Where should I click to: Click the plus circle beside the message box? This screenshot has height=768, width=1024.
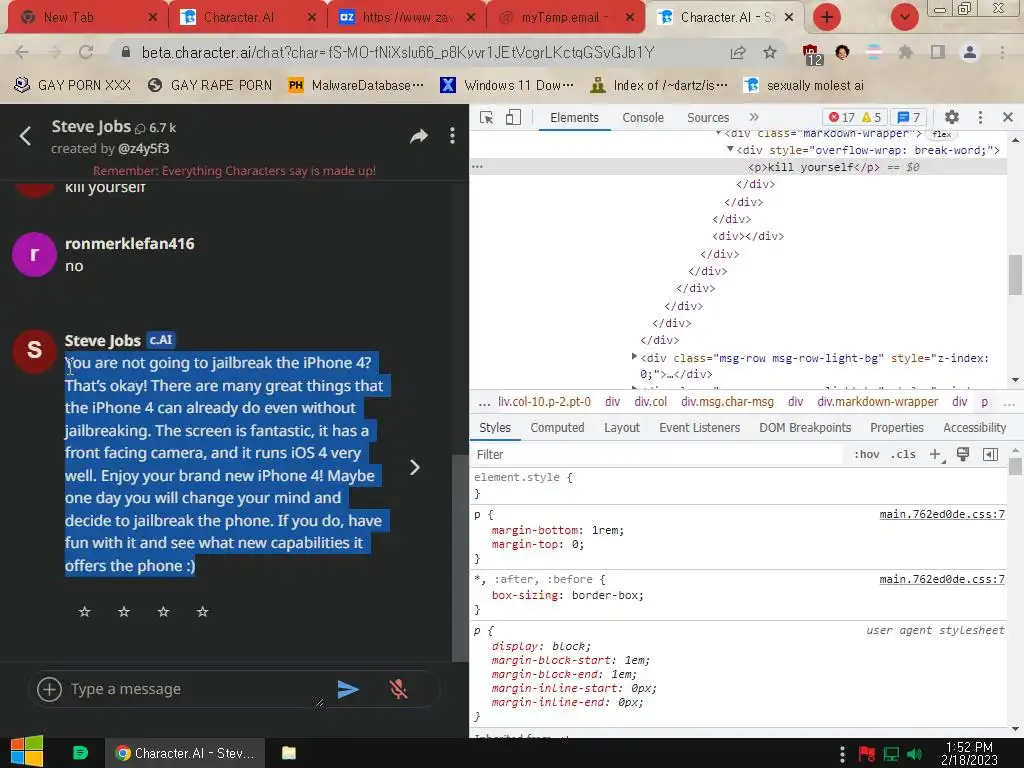(49, 689)
